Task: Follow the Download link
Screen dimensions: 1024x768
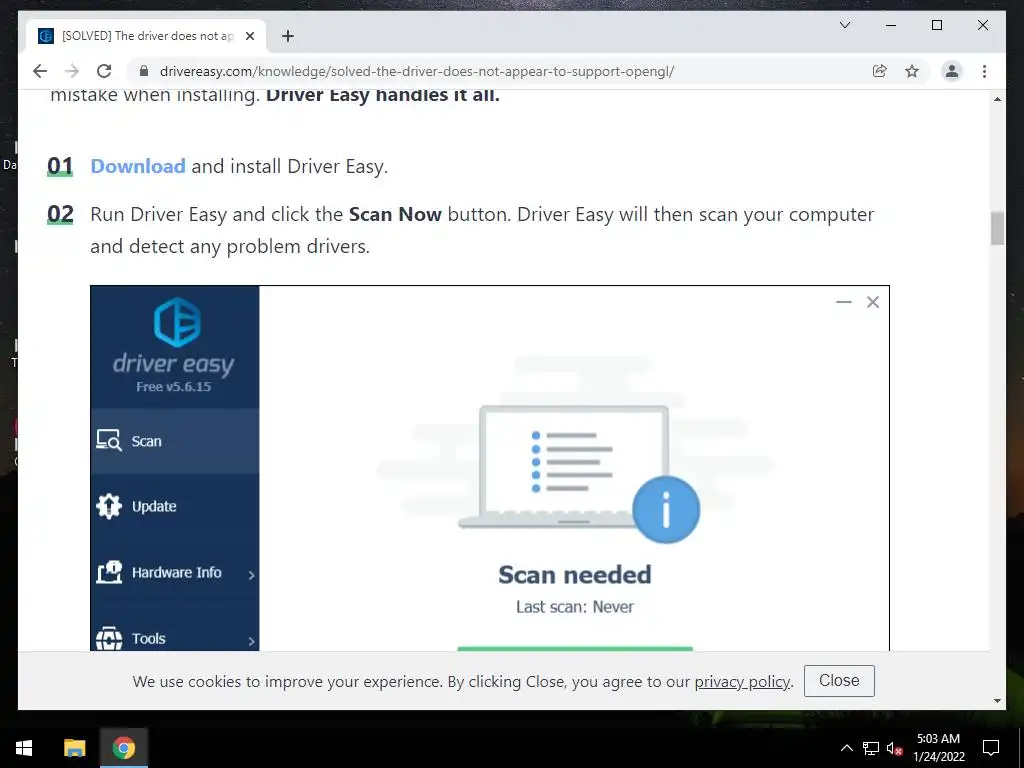Action: coord(138,166)
